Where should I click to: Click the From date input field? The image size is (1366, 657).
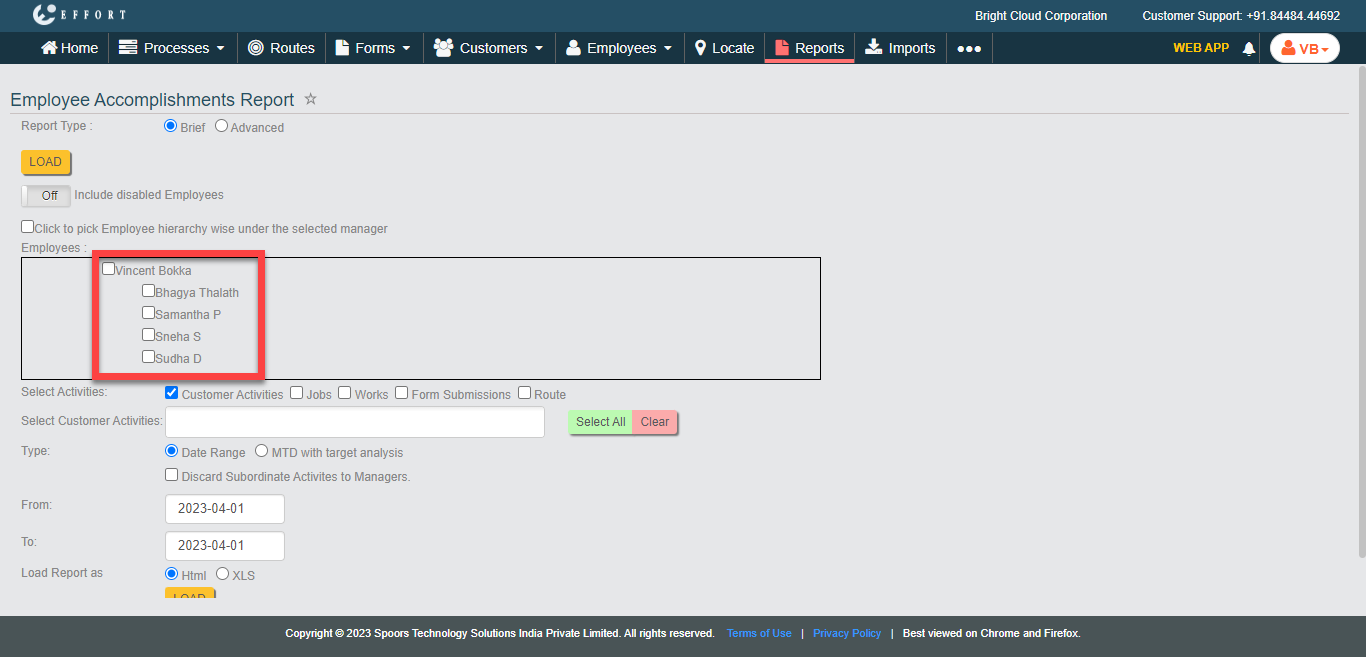click(x=225, y=508)
